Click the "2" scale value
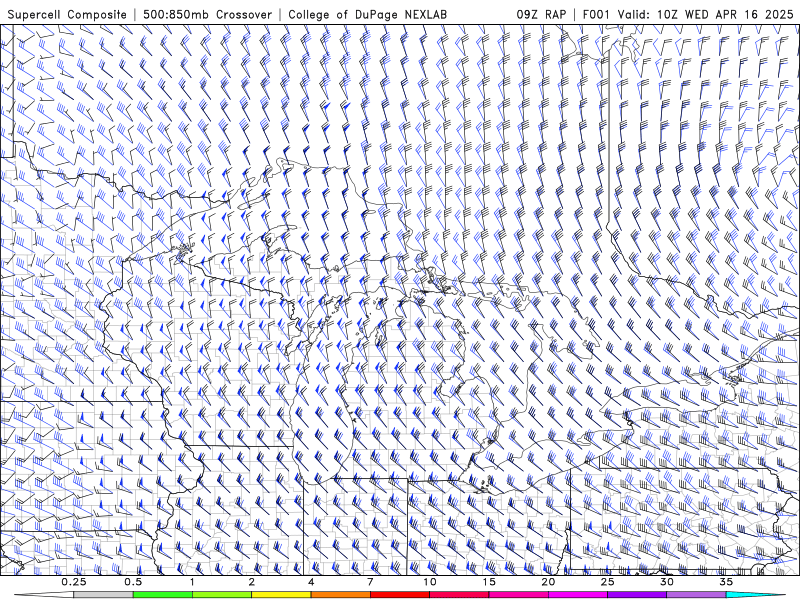The width and height of the screenshot is (800, 600). click(x=252, y=582)
